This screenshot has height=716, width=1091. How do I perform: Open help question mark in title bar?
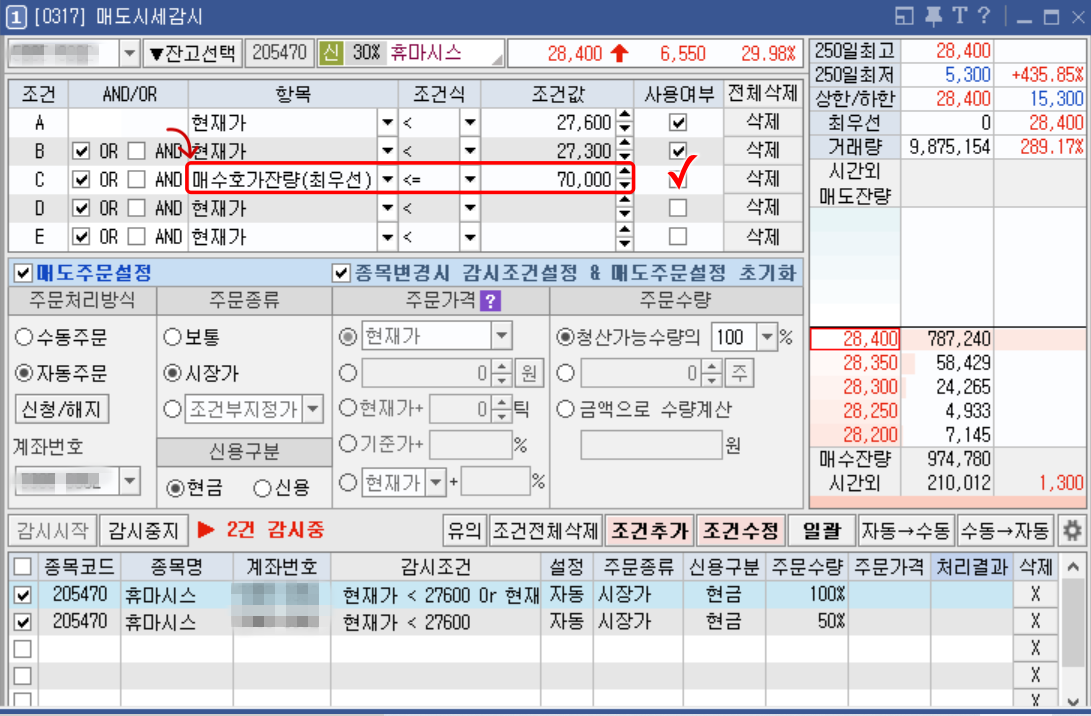(x=984, y=15)
